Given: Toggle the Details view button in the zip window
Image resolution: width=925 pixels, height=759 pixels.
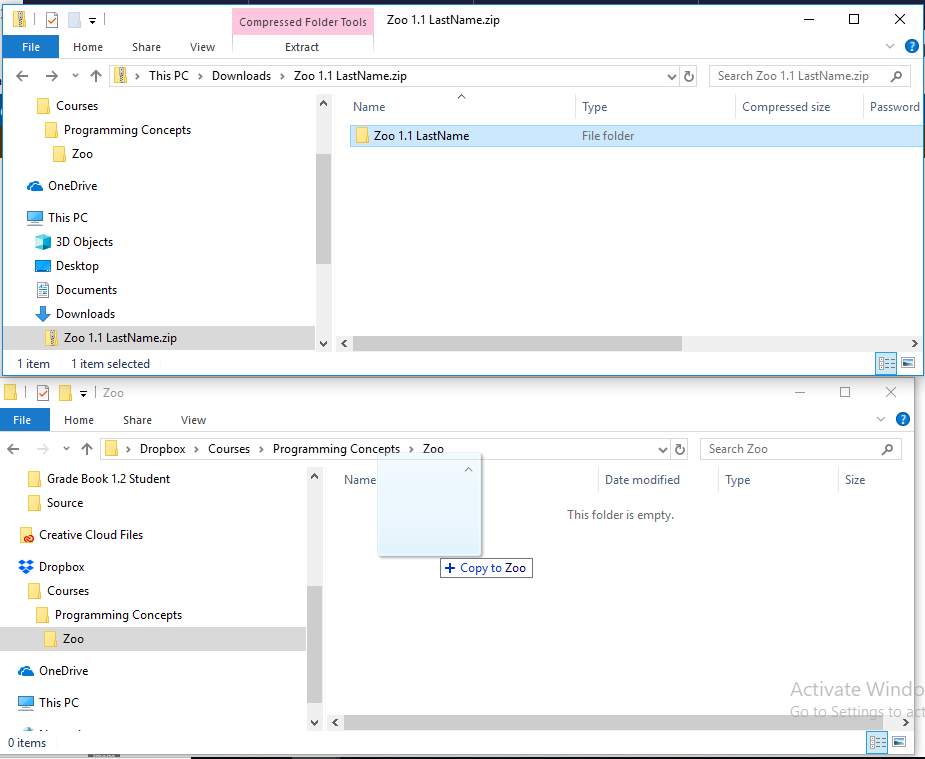Looking at the screenshot, I should point(886,363).
